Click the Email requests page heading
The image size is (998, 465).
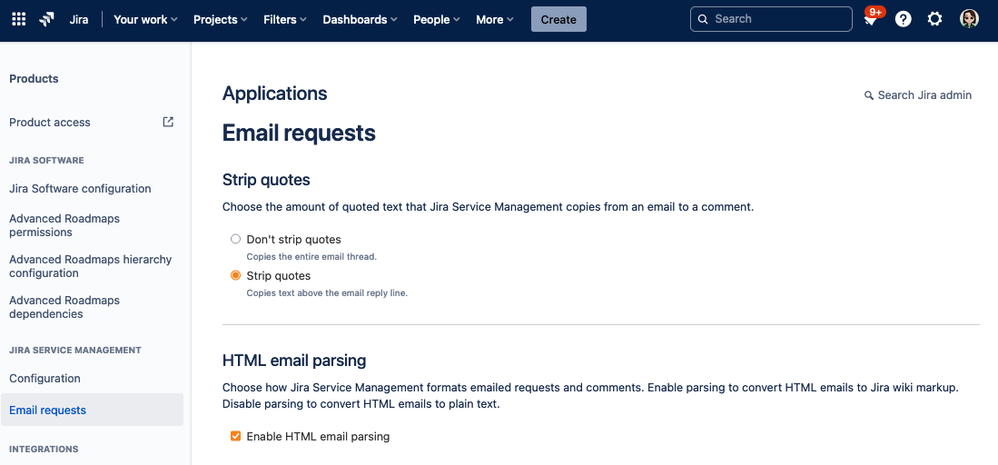299,133
